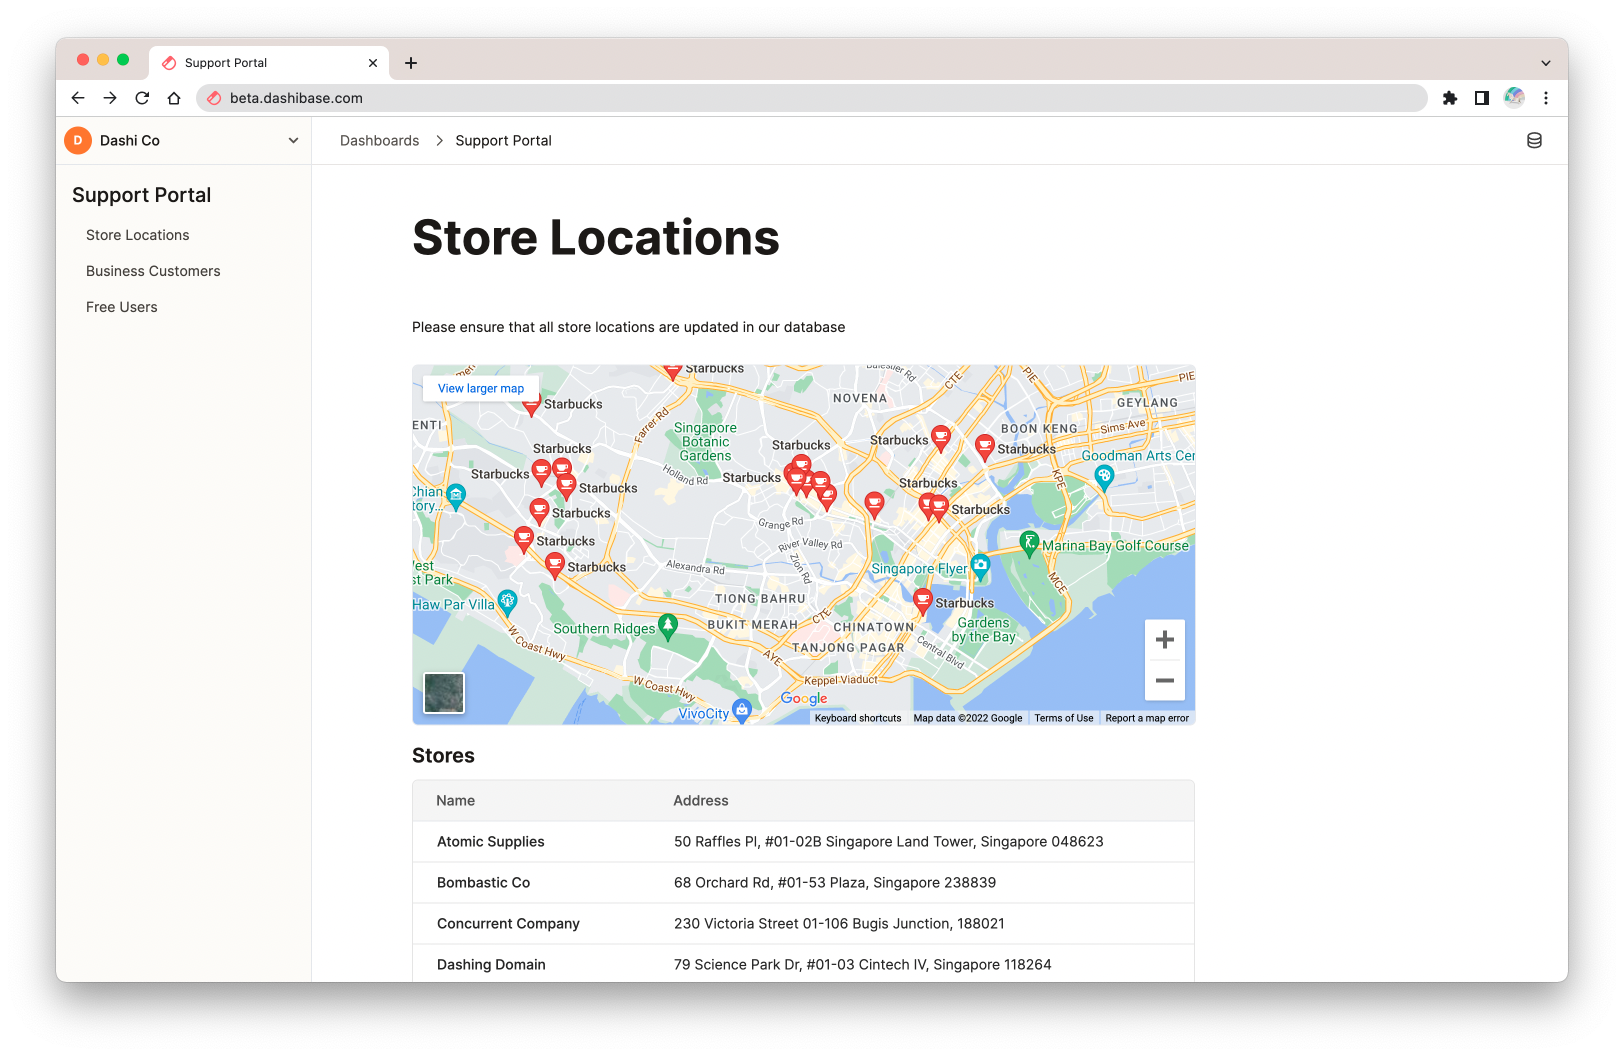
Task: Click address 230 Victoria Street Bugis Junction
Action: point(839,924)
